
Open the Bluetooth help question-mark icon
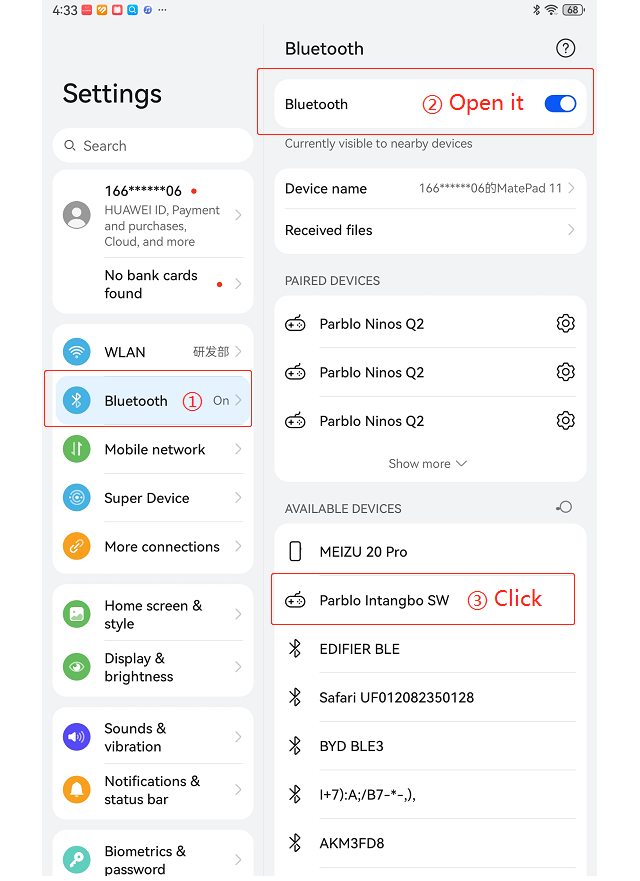pos(565,48)
